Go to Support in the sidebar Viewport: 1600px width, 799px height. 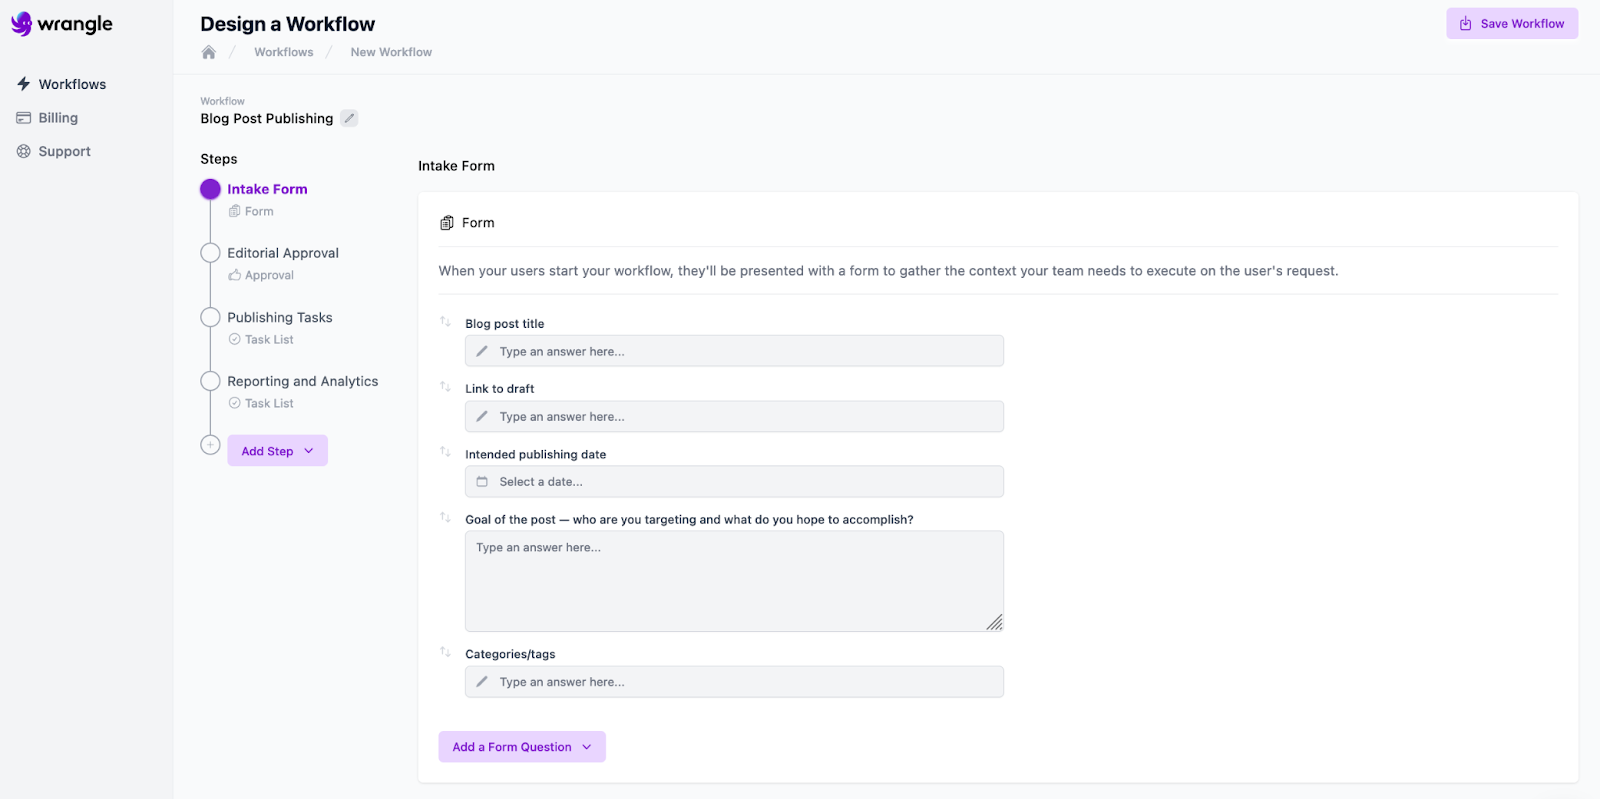tap(64, 152)
